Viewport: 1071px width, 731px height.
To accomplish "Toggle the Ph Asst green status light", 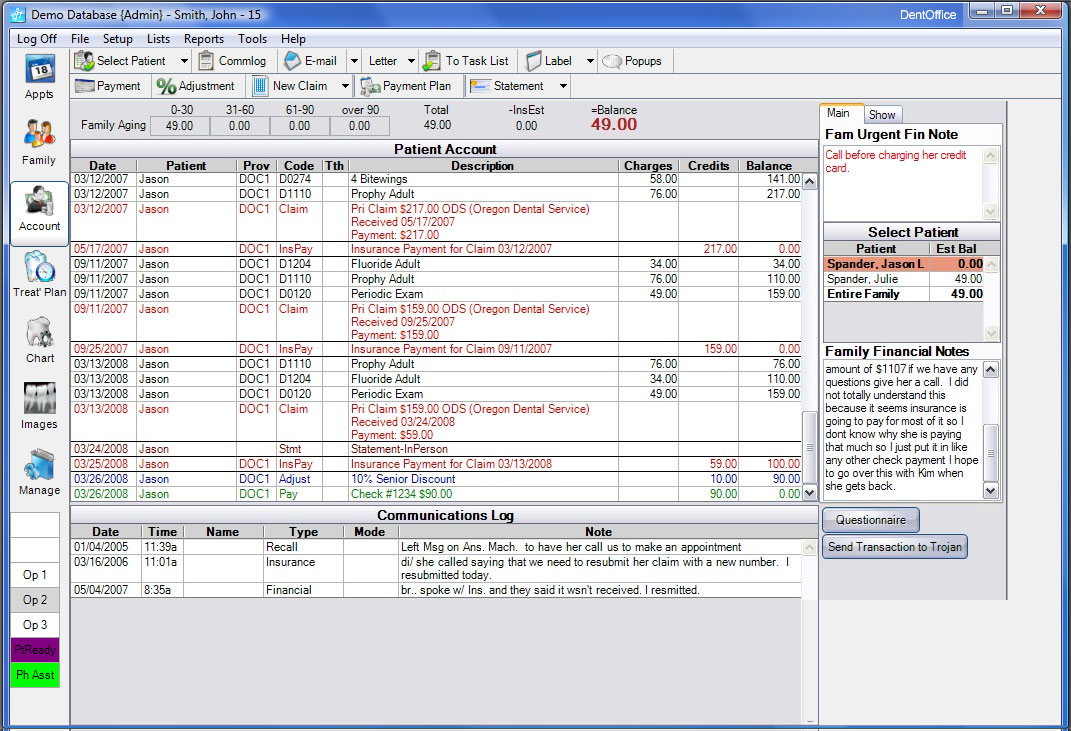I will [35, 675].
